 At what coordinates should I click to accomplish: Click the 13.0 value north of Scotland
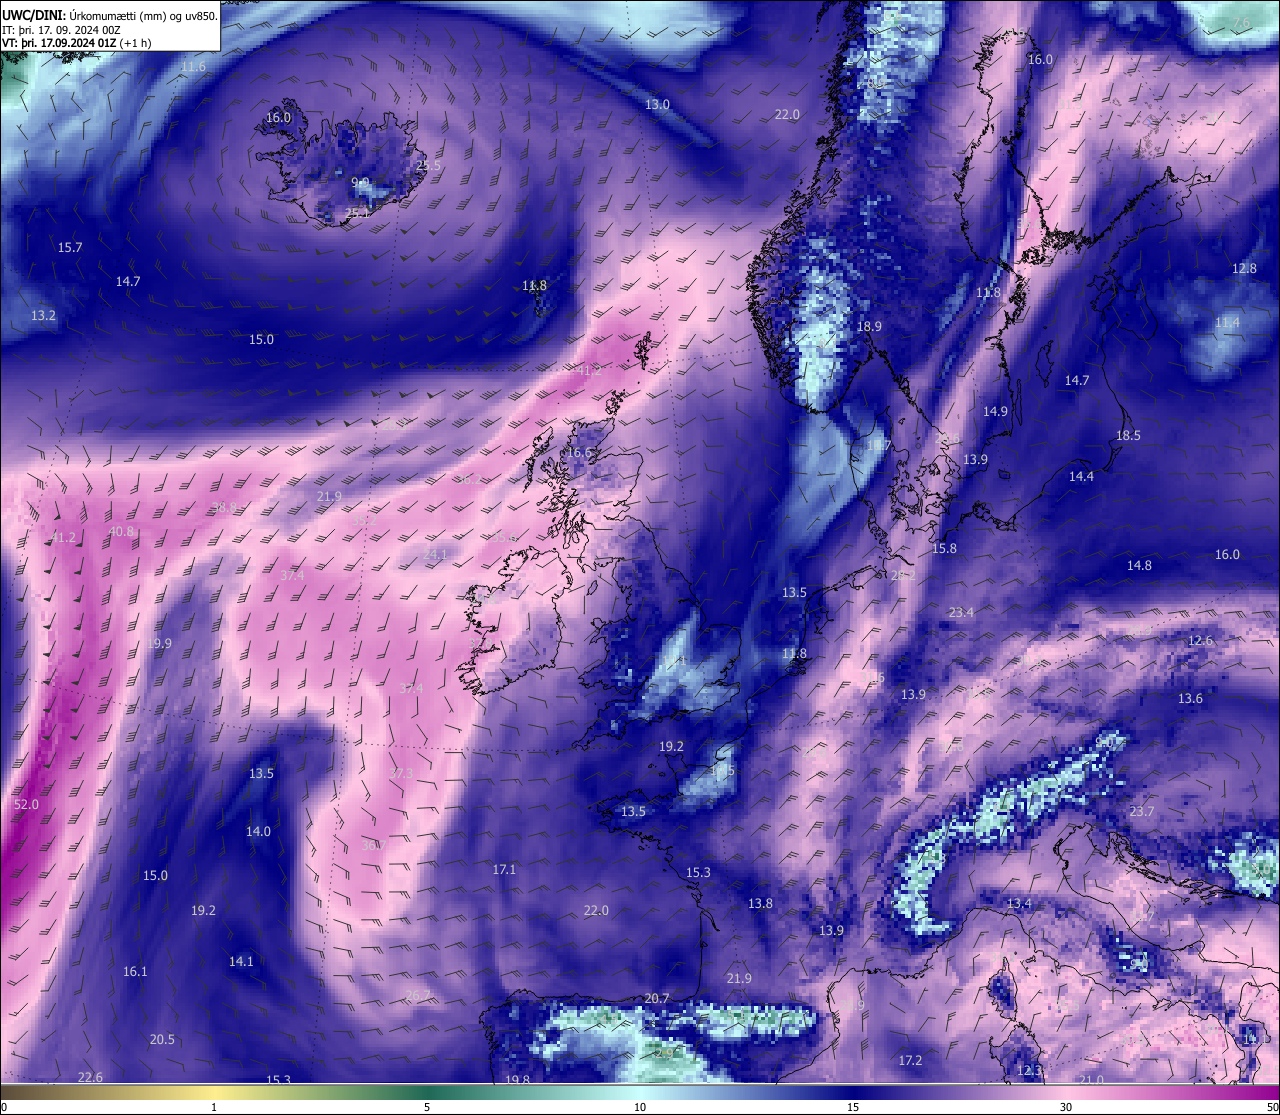[x=657, y=104]
